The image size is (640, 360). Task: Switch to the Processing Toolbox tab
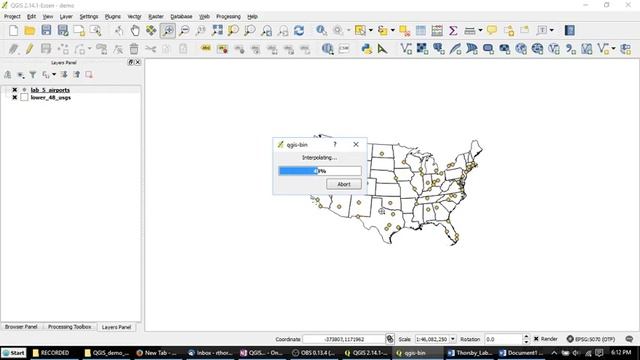coord(69,327)
